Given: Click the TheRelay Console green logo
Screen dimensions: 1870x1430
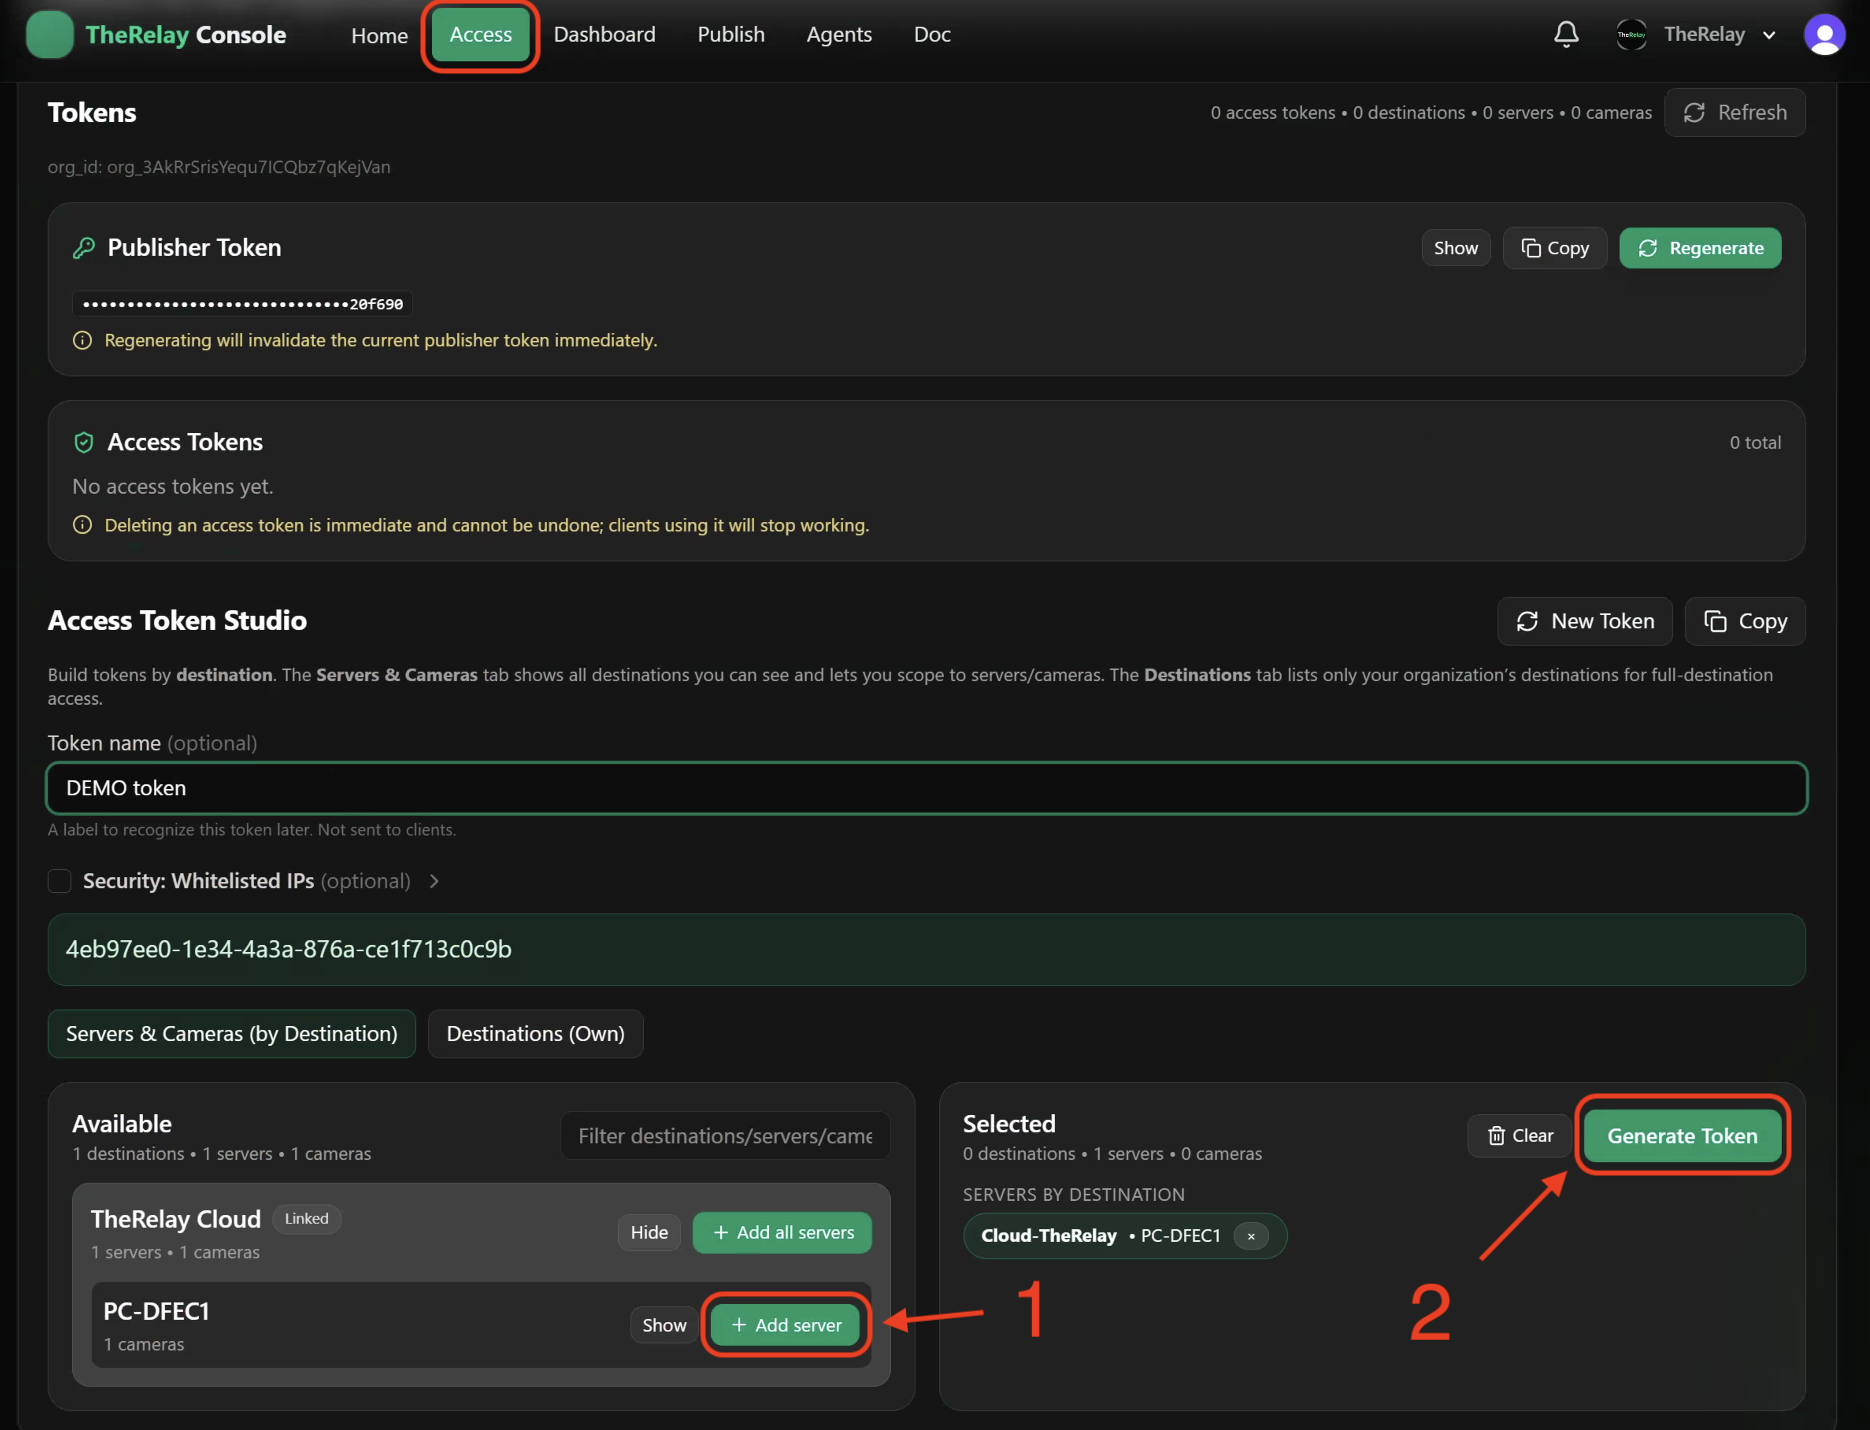Looking at the screenshot, I should click(50, 34).
